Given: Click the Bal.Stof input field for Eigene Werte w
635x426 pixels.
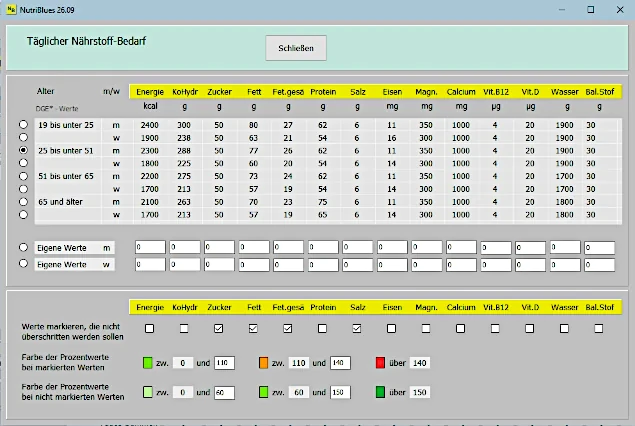Looking at the screenshot, I should 600,264.
